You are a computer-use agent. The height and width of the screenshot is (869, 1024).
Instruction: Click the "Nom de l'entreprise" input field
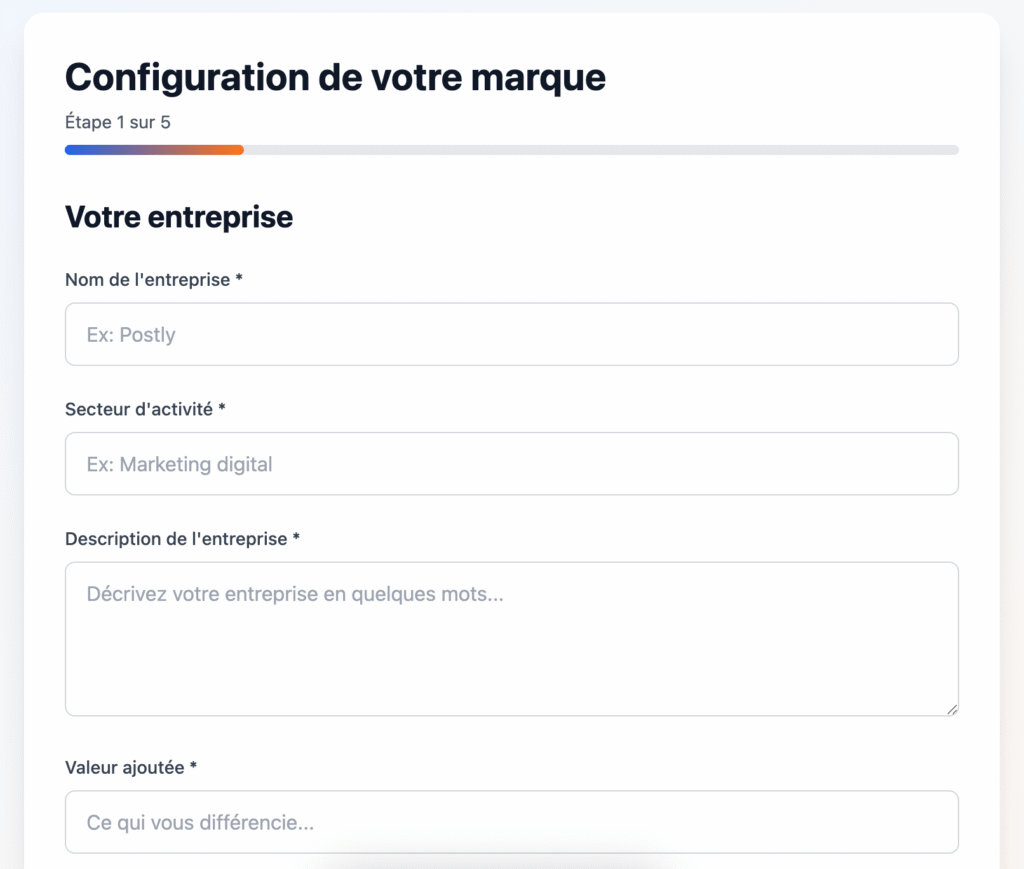511,334
